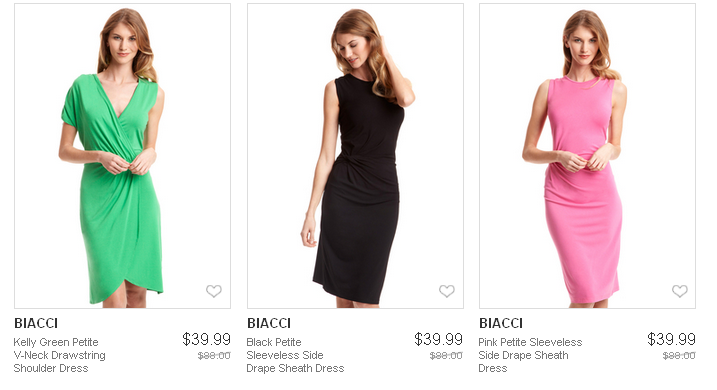
Task: Open Kelly Green Petite V-Neck Drawstring Shoulder Dress
Action: tap(59, 355)
